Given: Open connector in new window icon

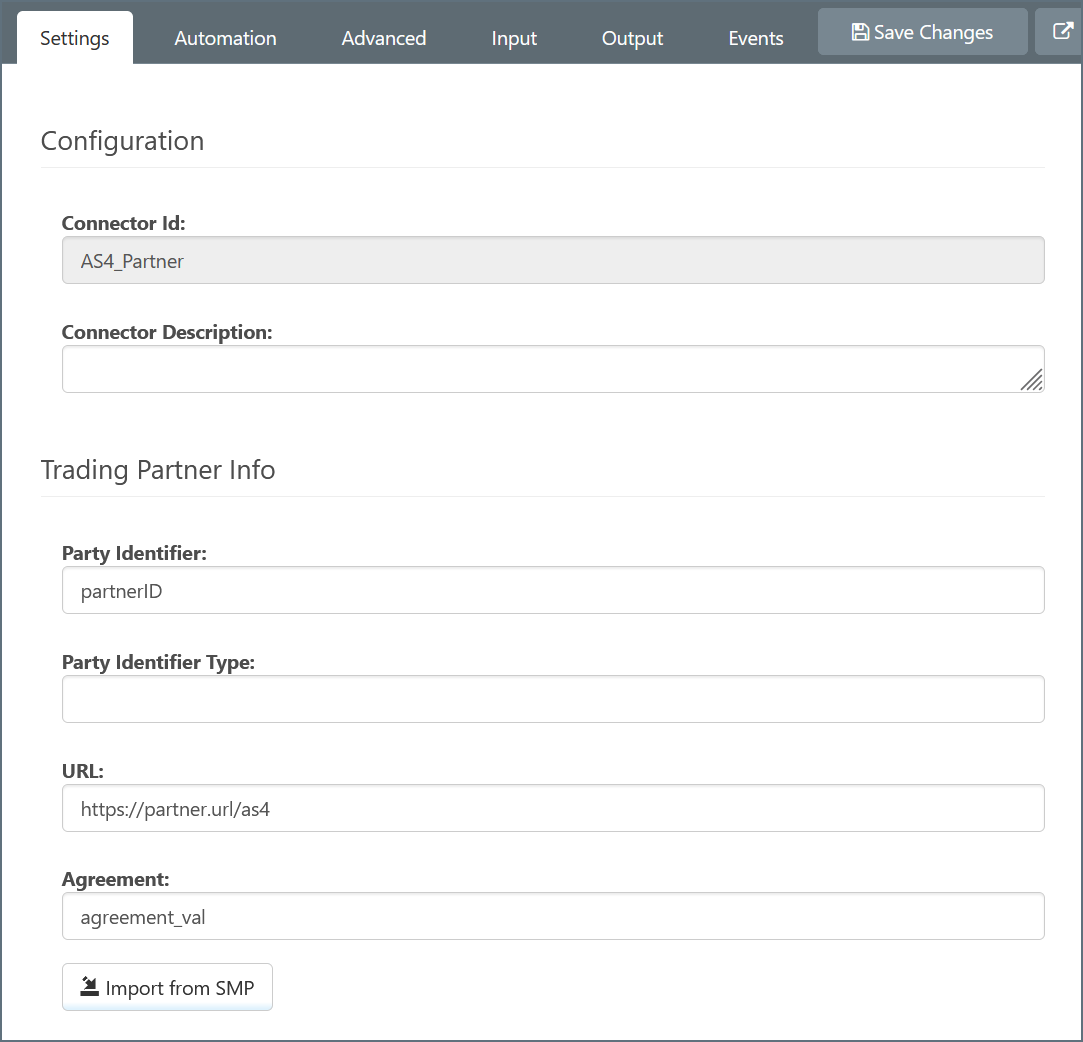Looking at the screenshot, I should (x=1062, y=32).
